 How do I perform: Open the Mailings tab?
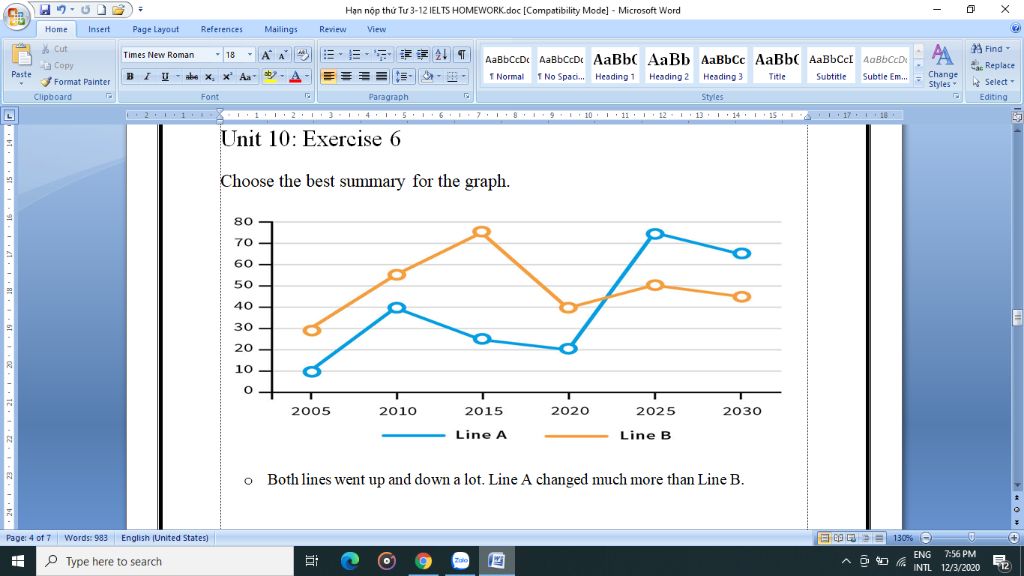click(281, 29)
